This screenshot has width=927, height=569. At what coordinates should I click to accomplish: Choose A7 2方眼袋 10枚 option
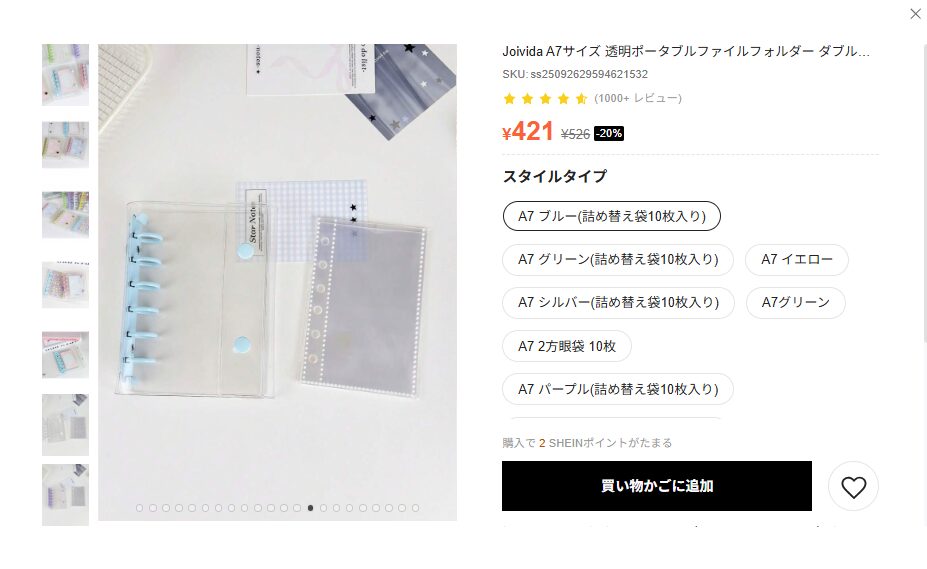[x=567, y=346]
